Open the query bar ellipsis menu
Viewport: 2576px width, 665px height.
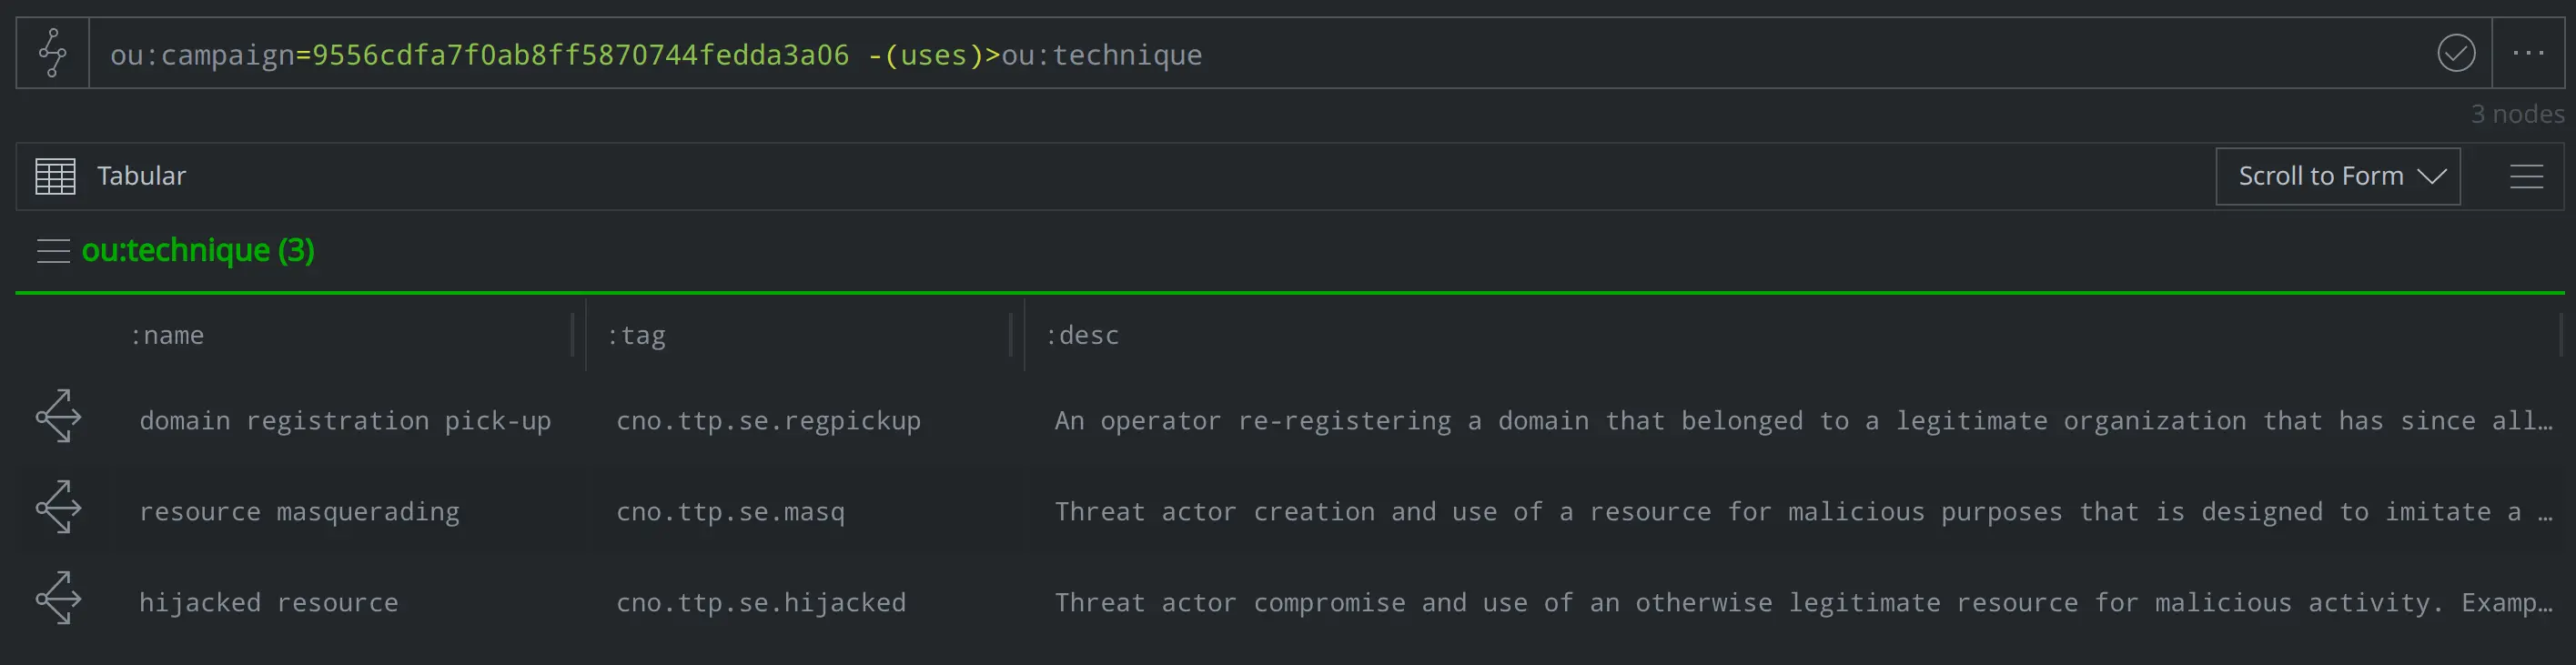(x=2528, y=53)
